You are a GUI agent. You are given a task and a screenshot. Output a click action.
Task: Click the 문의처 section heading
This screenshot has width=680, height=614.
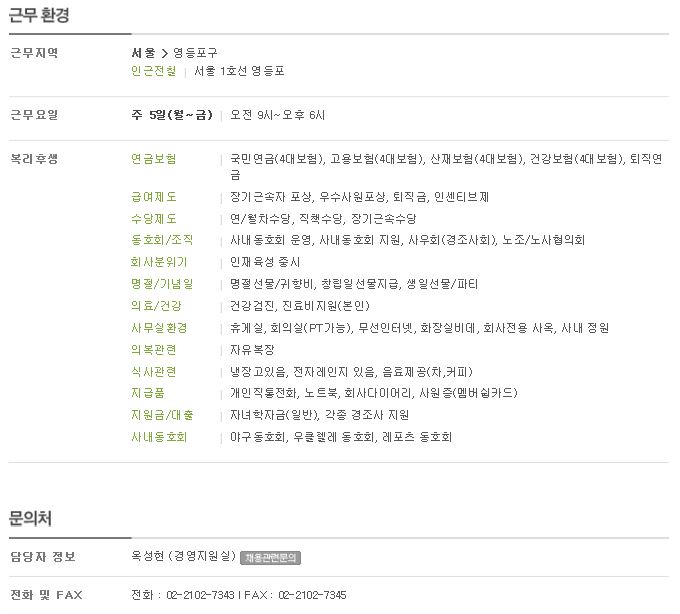[x=30, y=518]
